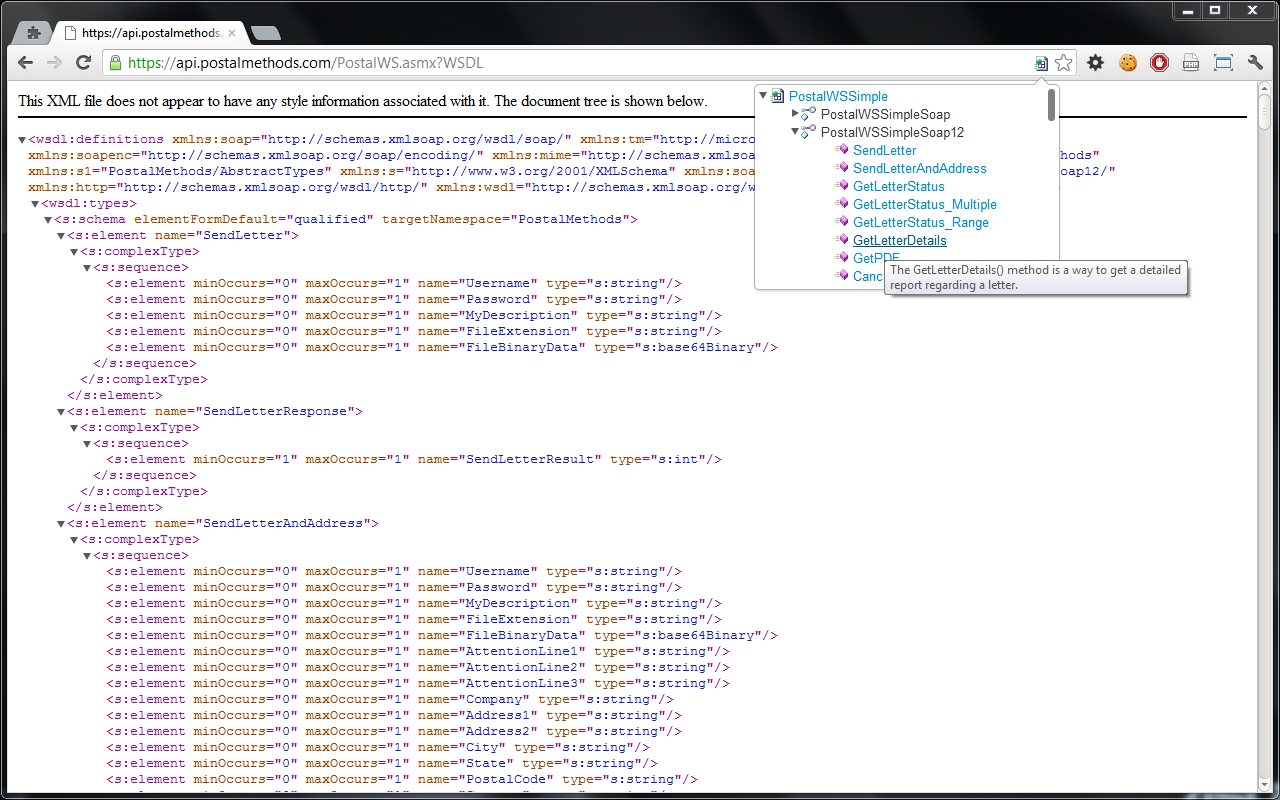Open a new tab
This screenshot has width=1280, height=800.
pos(265,33)
